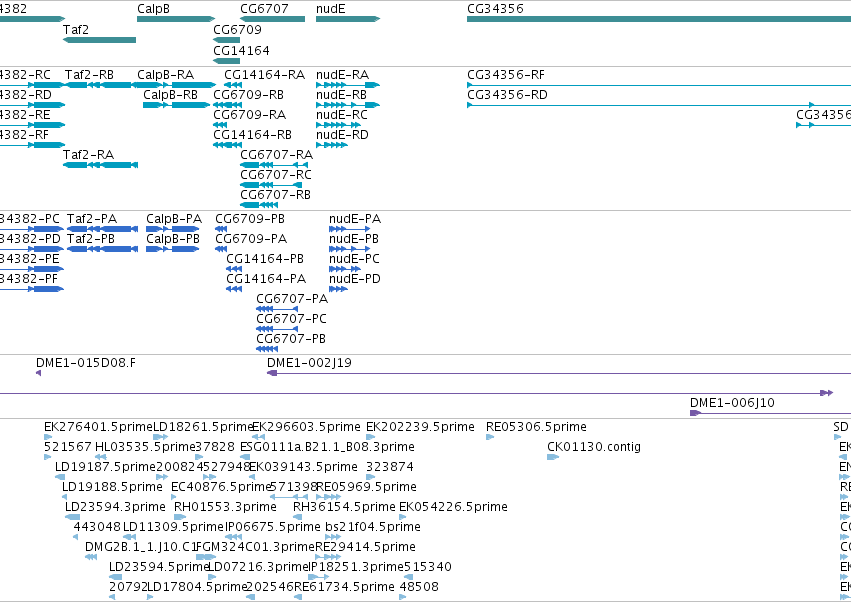
Task: Click transcript CG34356-RD
Action: (x=659, y=105)
